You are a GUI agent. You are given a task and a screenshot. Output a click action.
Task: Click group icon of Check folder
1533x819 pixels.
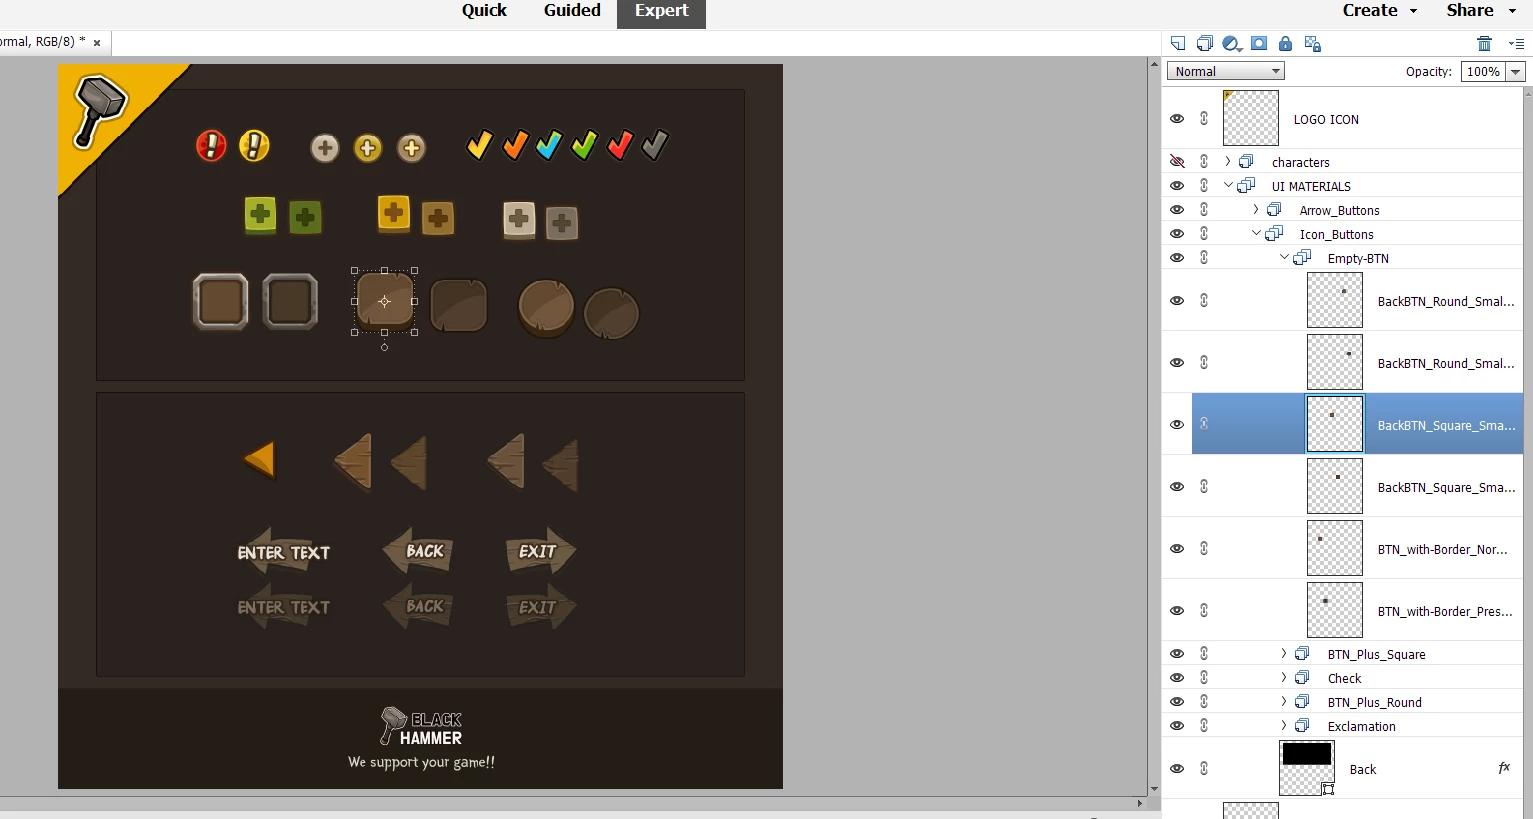1302,677
